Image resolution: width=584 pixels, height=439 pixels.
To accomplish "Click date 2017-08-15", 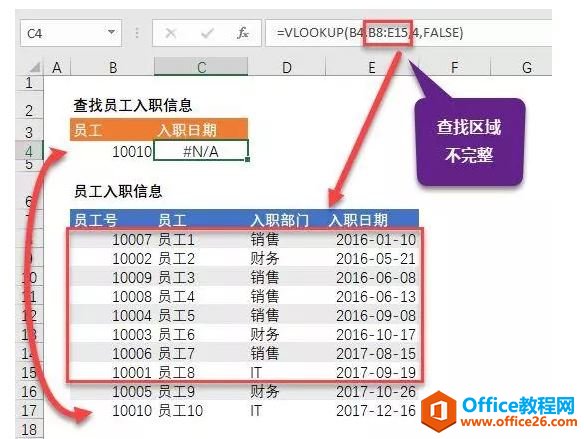I will [x=376, y=353].
